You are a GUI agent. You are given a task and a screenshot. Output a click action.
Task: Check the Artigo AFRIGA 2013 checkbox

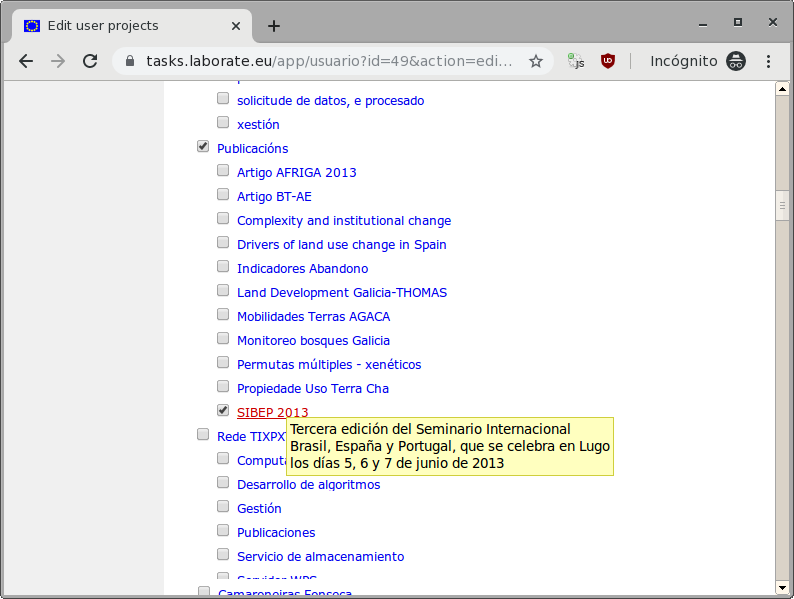[x=223, y=171]
